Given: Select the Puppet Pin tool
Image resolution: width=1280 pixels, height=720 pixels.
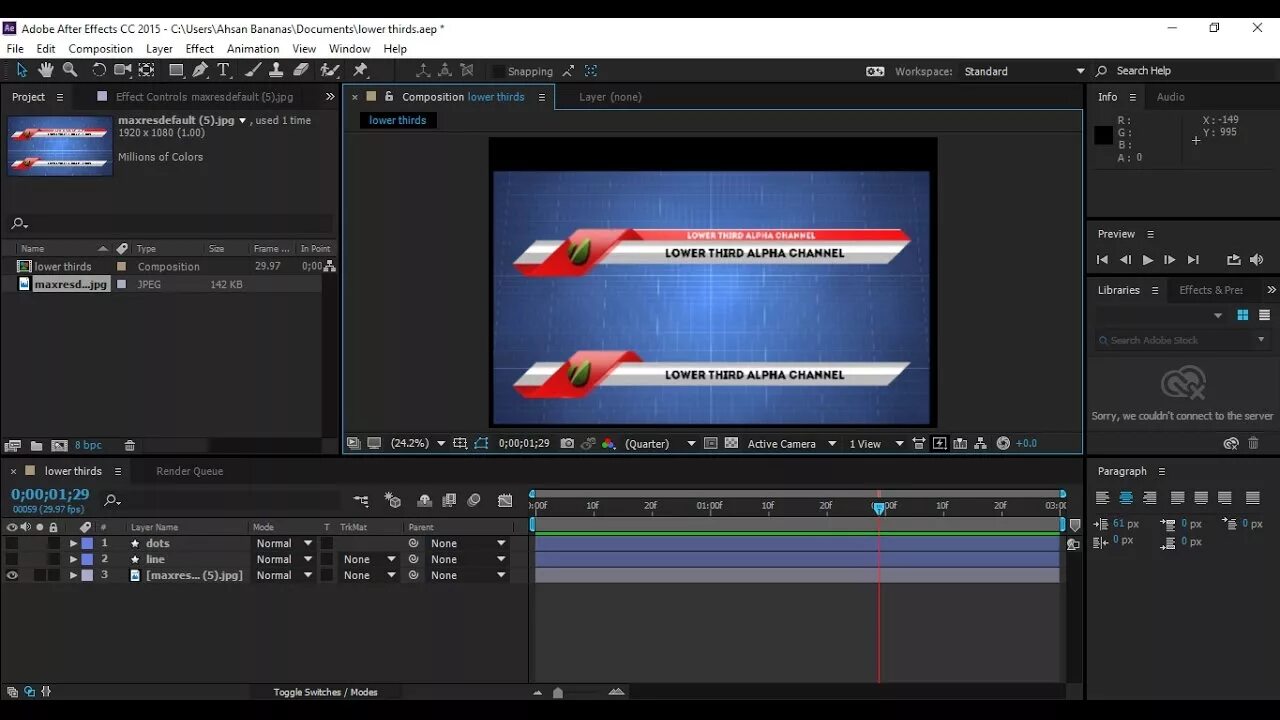Looking at the screenshot, I should click(x=361, y=70).
